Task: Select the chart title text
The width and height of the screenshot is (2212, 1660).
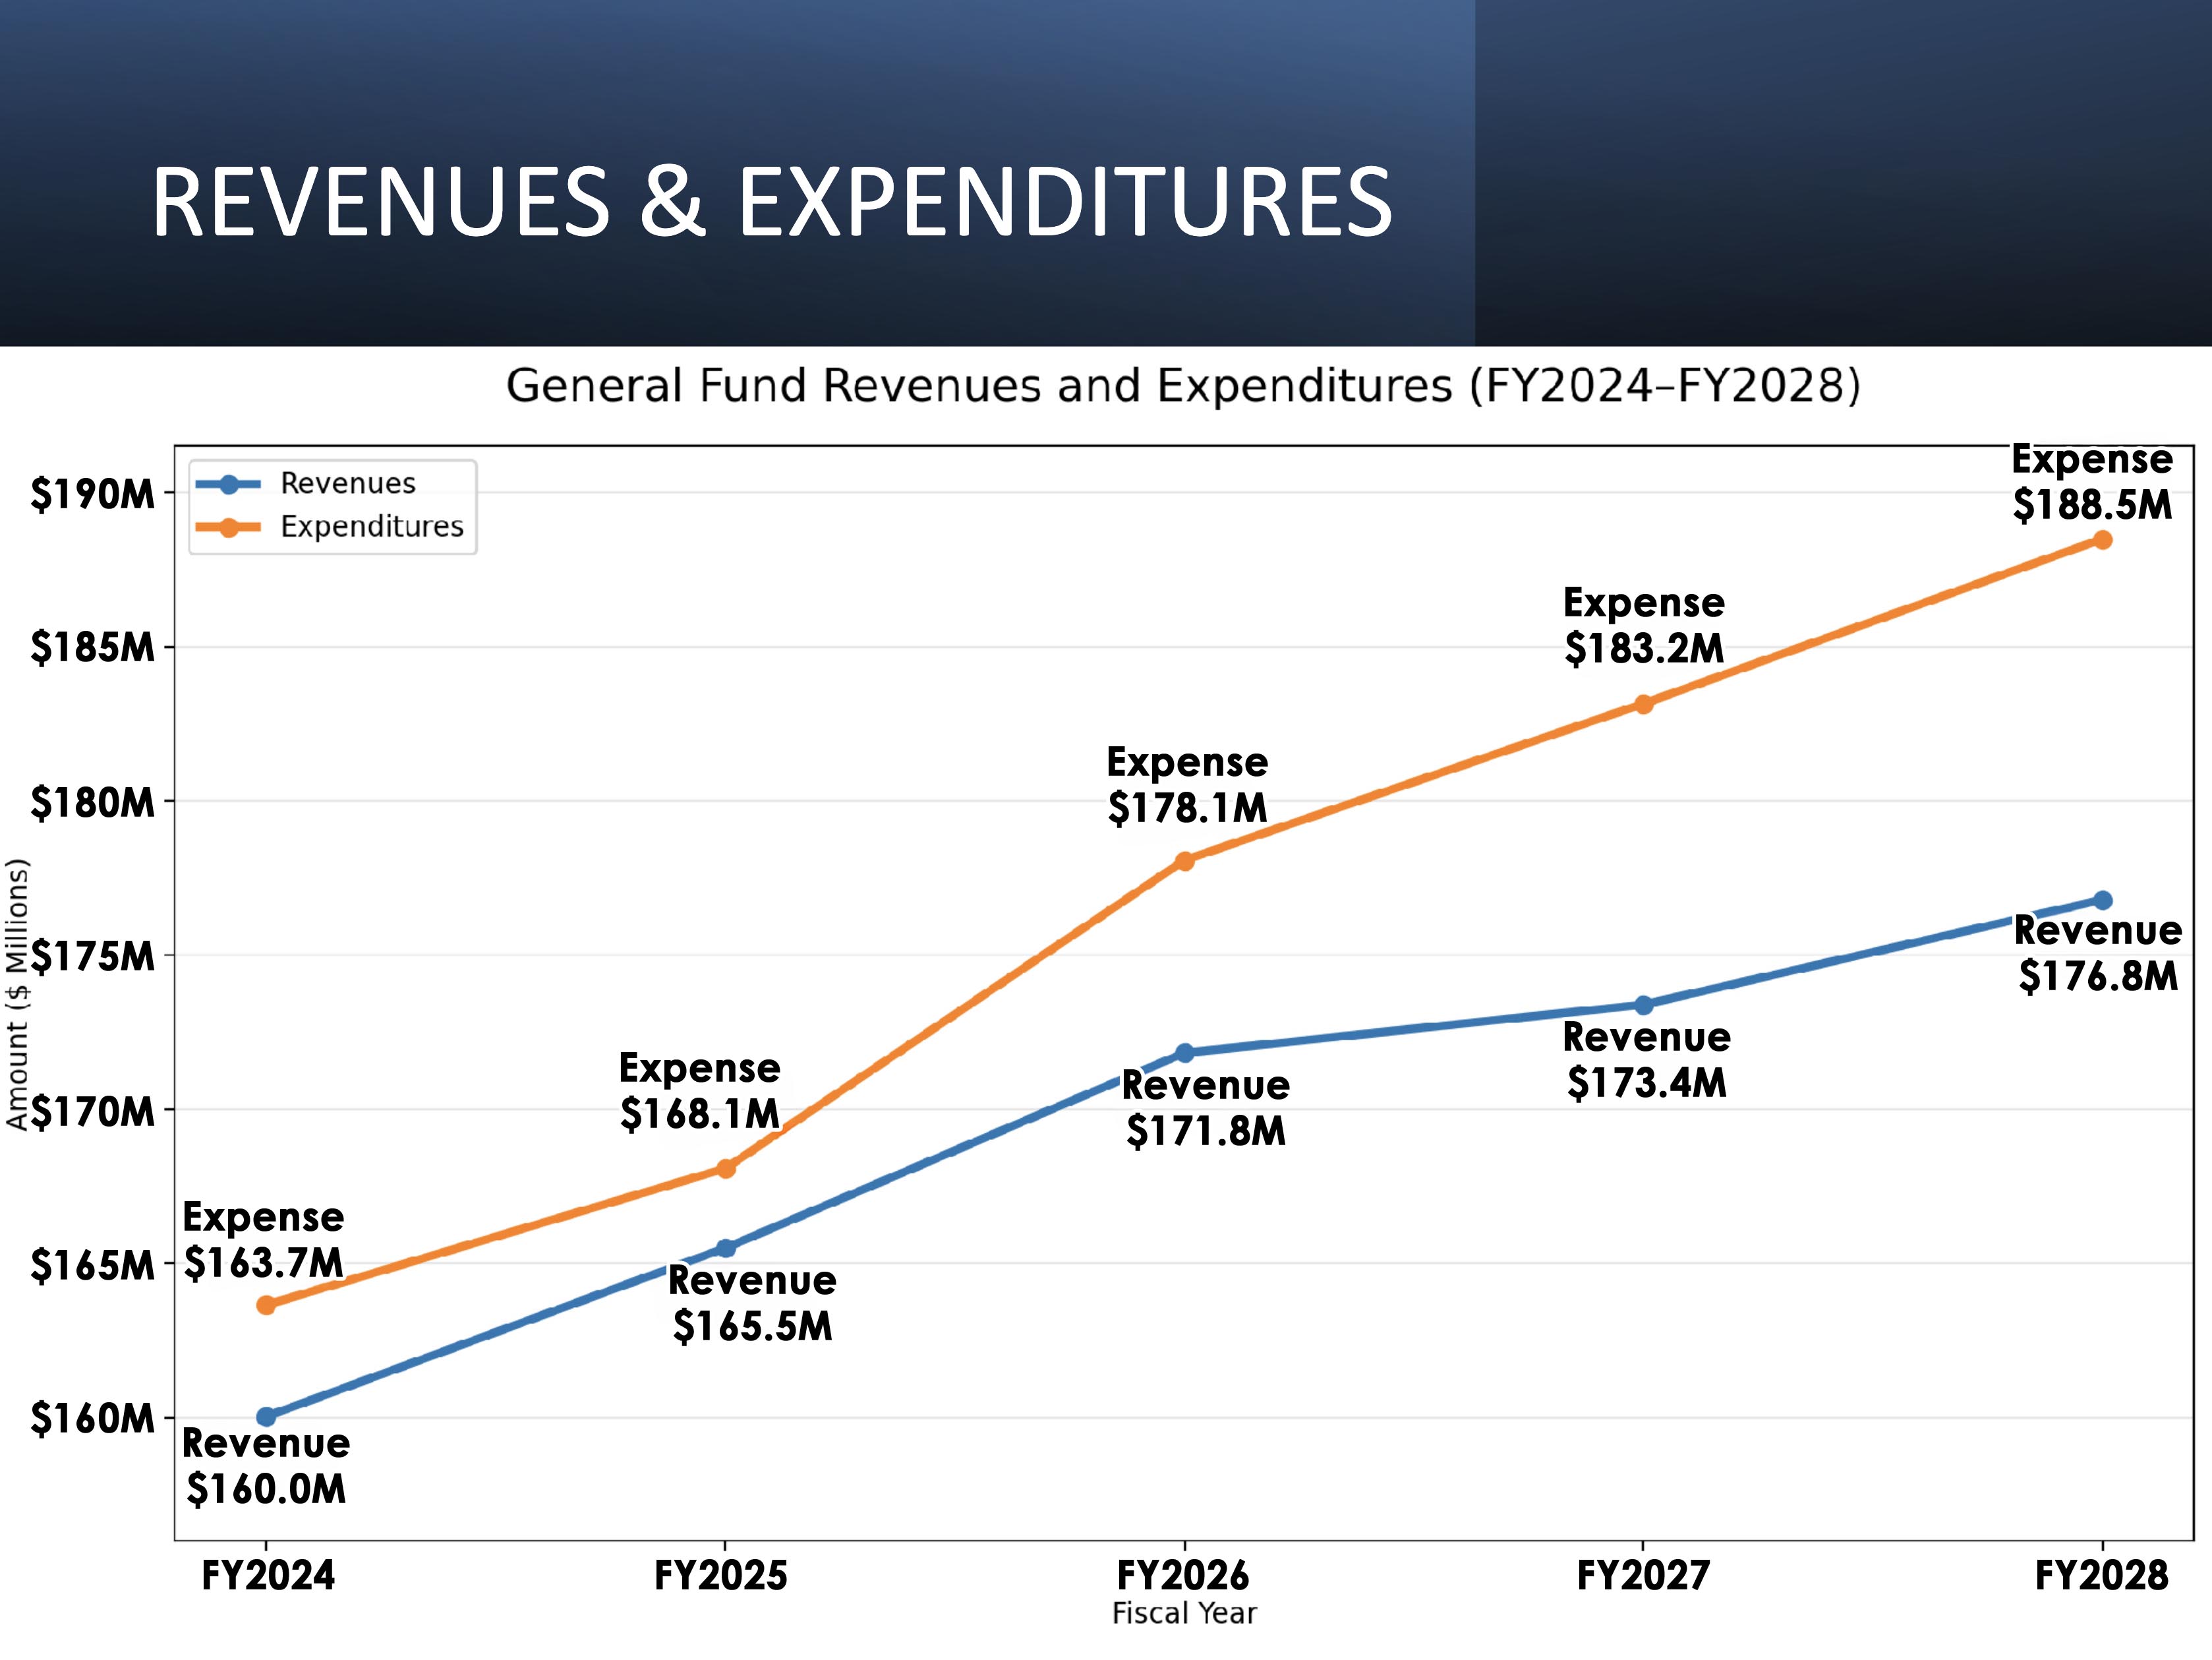Action: 1183,386
